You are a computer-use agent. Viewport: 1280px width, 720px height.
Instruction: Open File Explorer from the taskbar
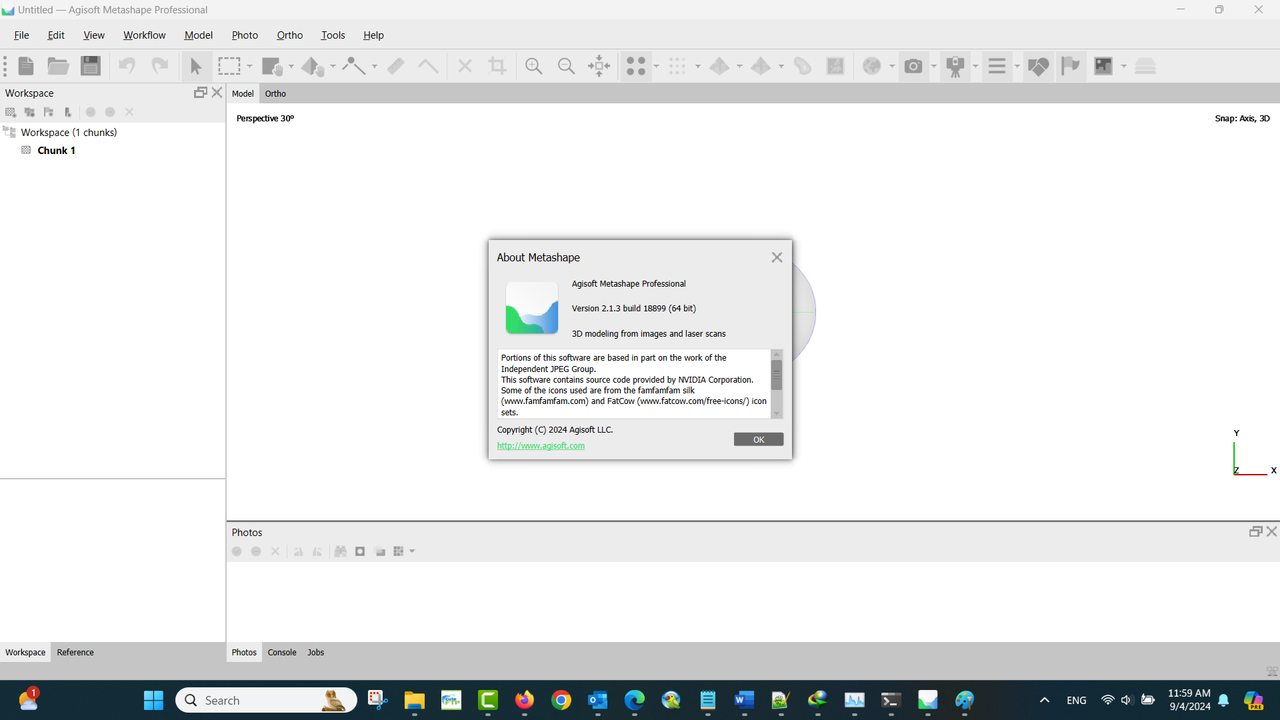[414, 700]
